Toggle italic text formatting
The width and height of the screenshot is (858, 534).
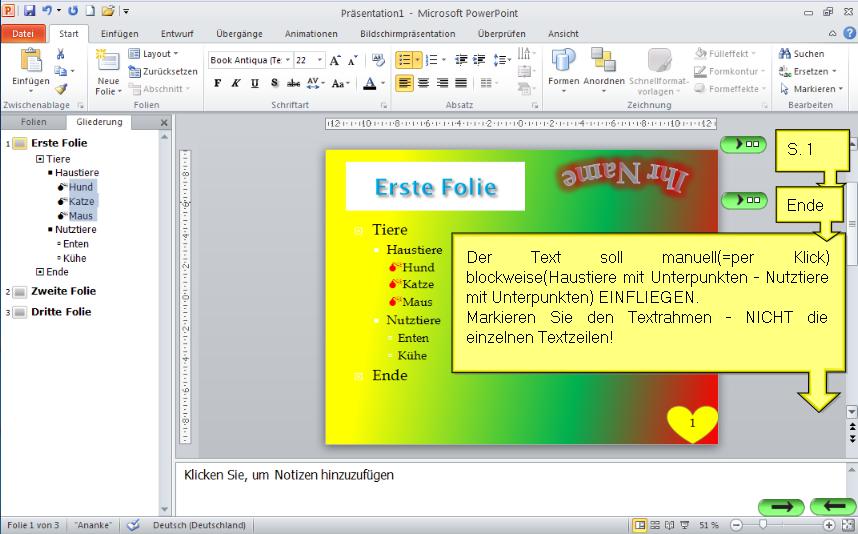point(236,84)
